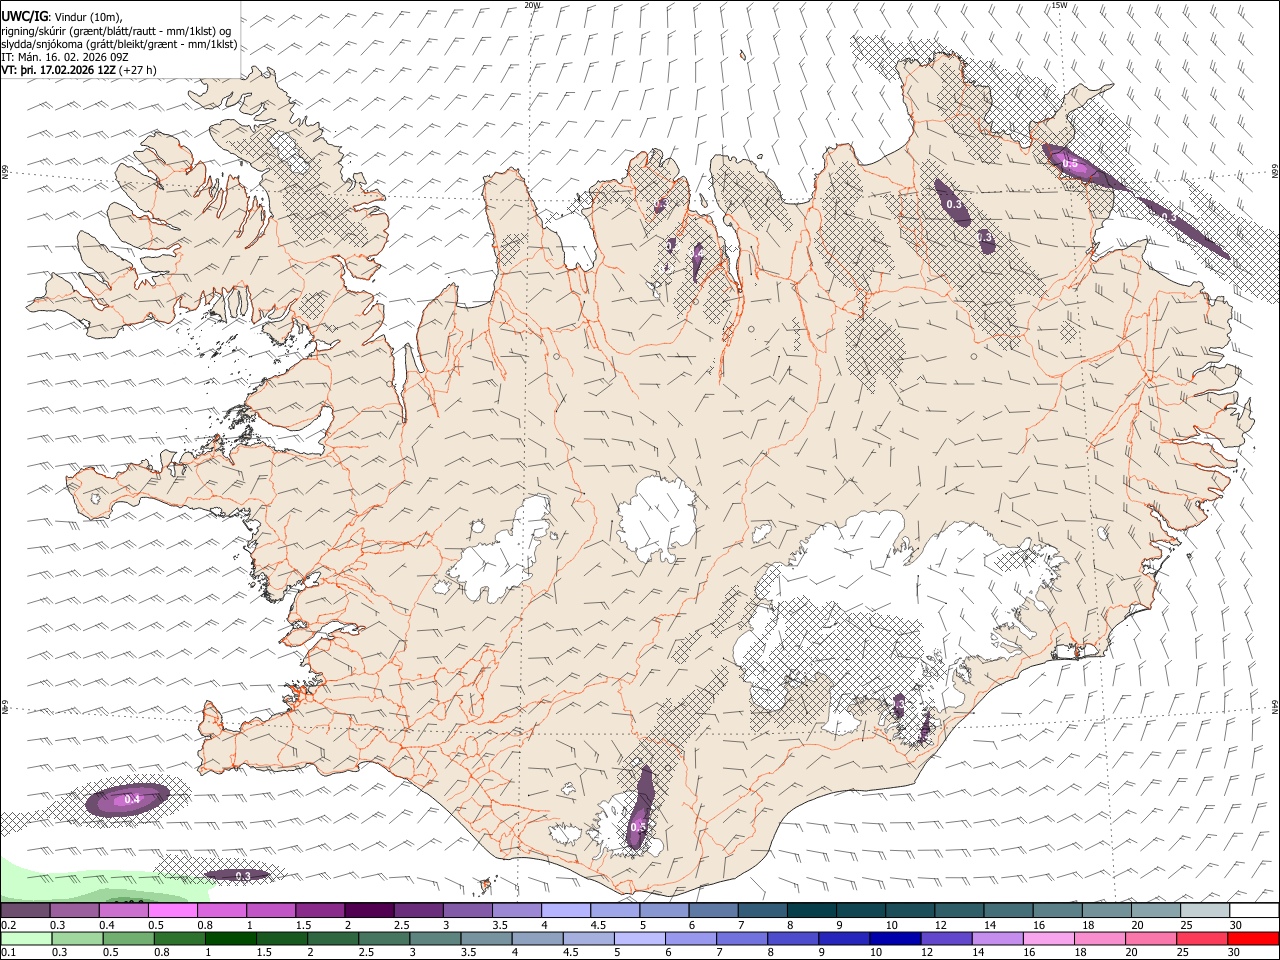Click the 'slydda/snjókoma' legend description line
The width and height of the screenshot is (1280, 960).
pos(119,44)
